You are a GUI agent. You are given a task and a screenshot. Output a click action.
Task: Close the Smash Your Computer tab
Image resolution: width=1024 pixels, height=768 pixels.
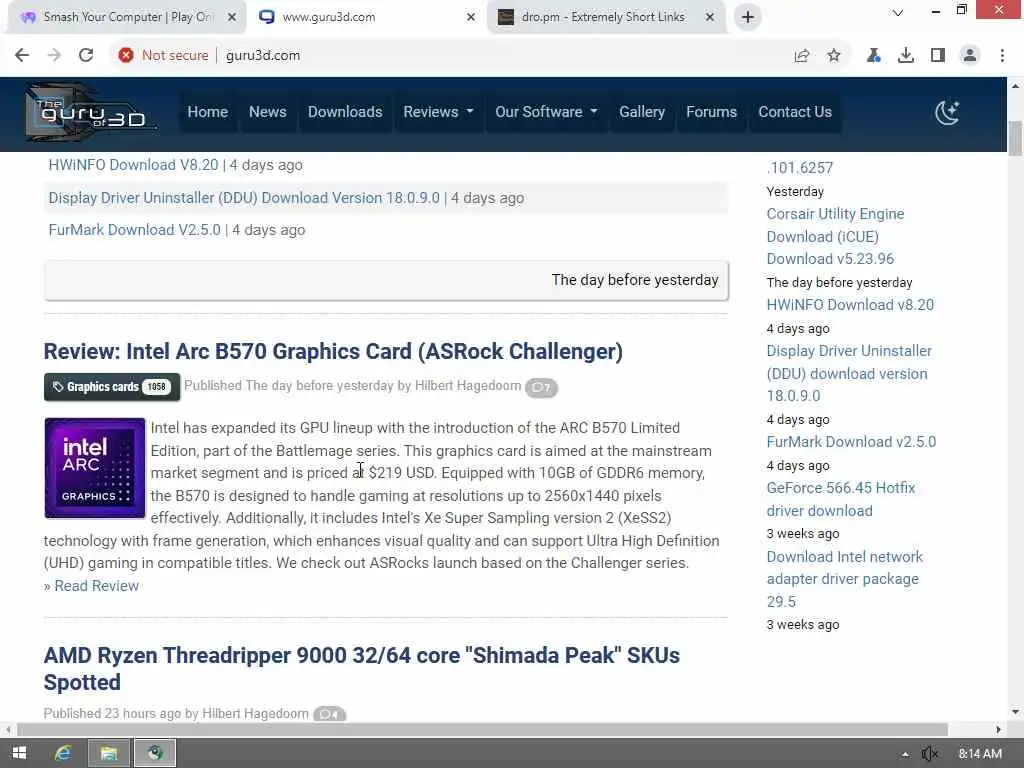[232, 17]
